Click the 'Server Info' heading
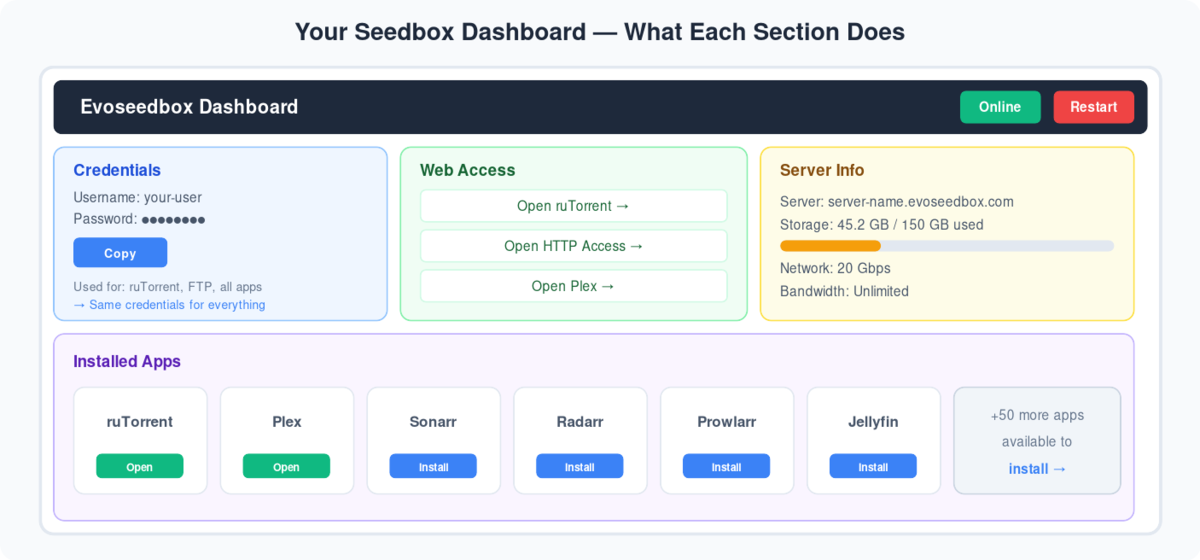The image size is (1200, 560). (x=822, y=170)
